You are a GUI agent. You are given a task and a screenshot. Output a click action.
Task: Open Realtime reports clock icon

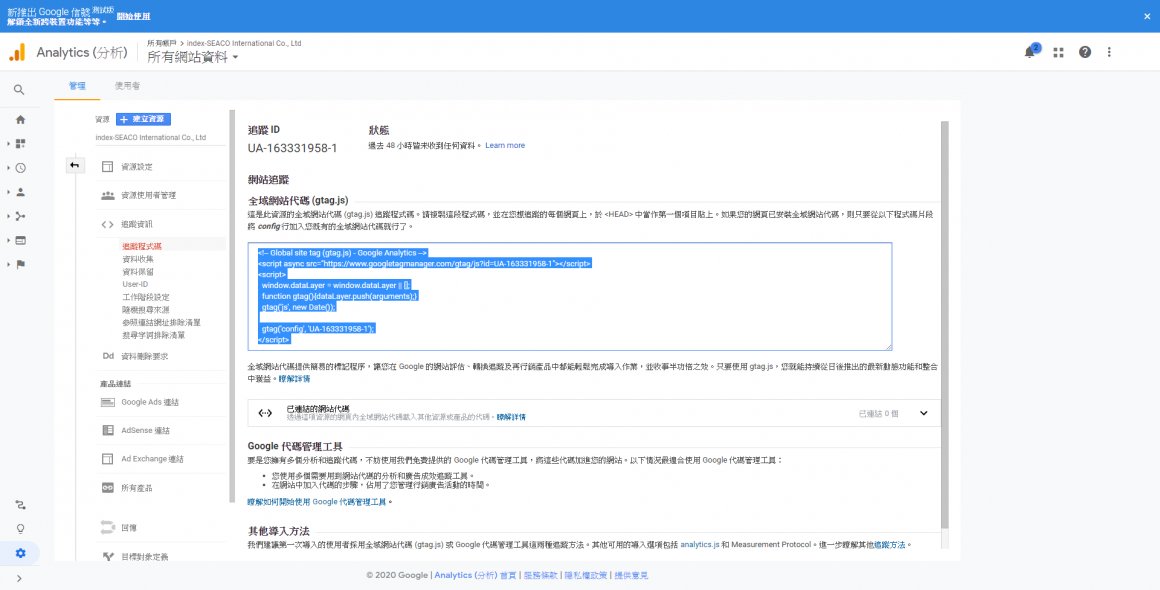[x=20, y=168]
